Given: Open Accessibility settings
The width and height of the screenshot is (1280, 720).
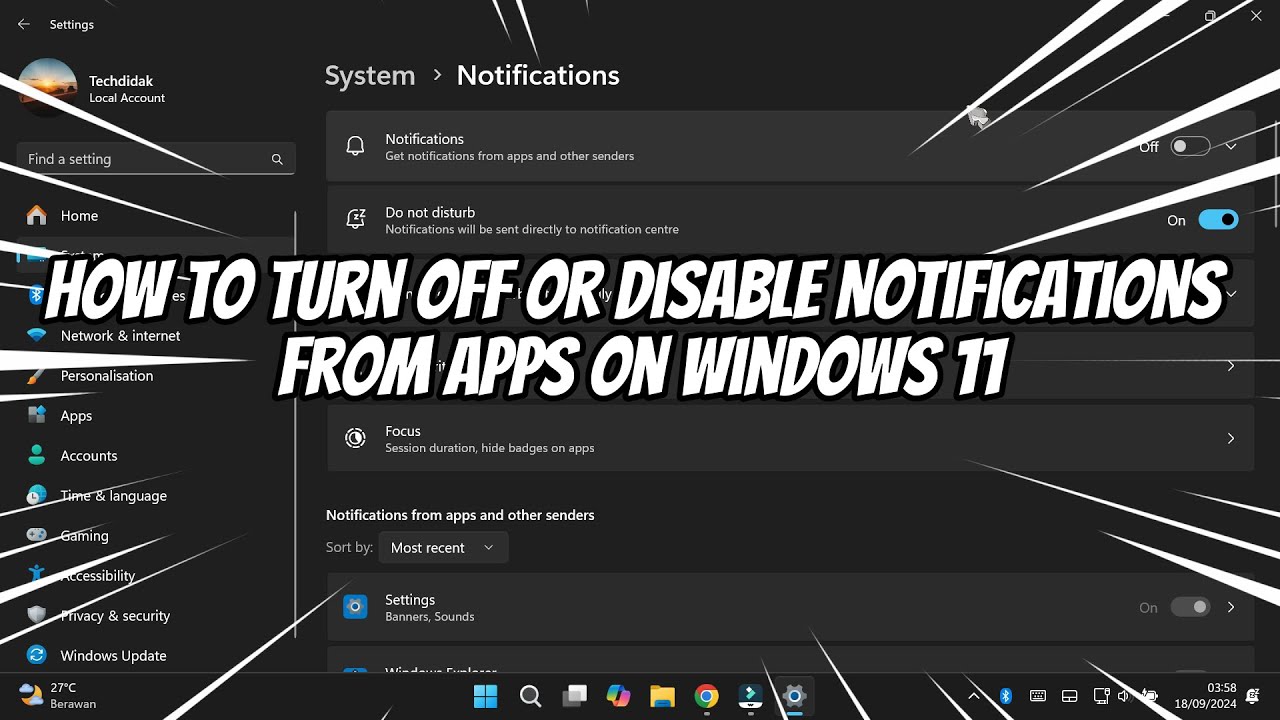Looking at the screenshot, I should [x=97, y=576].
